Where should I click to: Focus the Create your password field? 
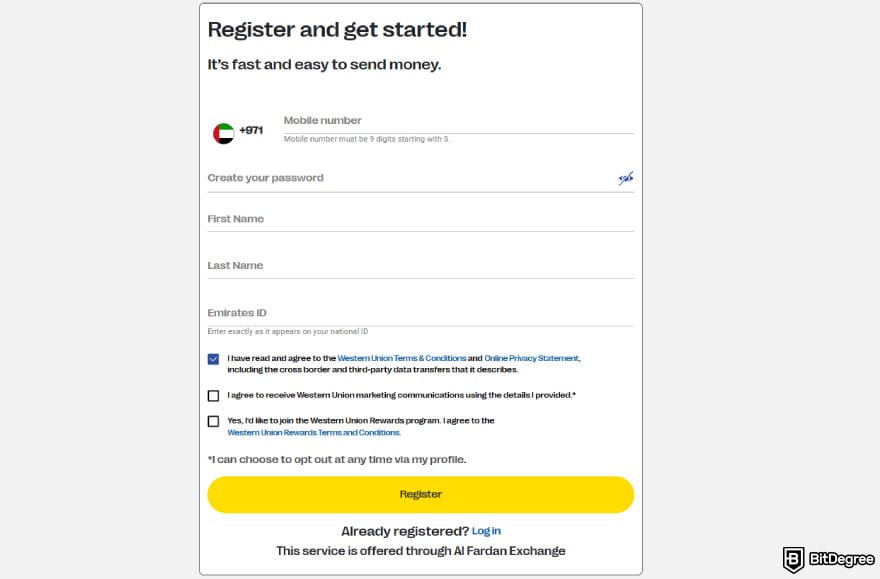[400, 178]
